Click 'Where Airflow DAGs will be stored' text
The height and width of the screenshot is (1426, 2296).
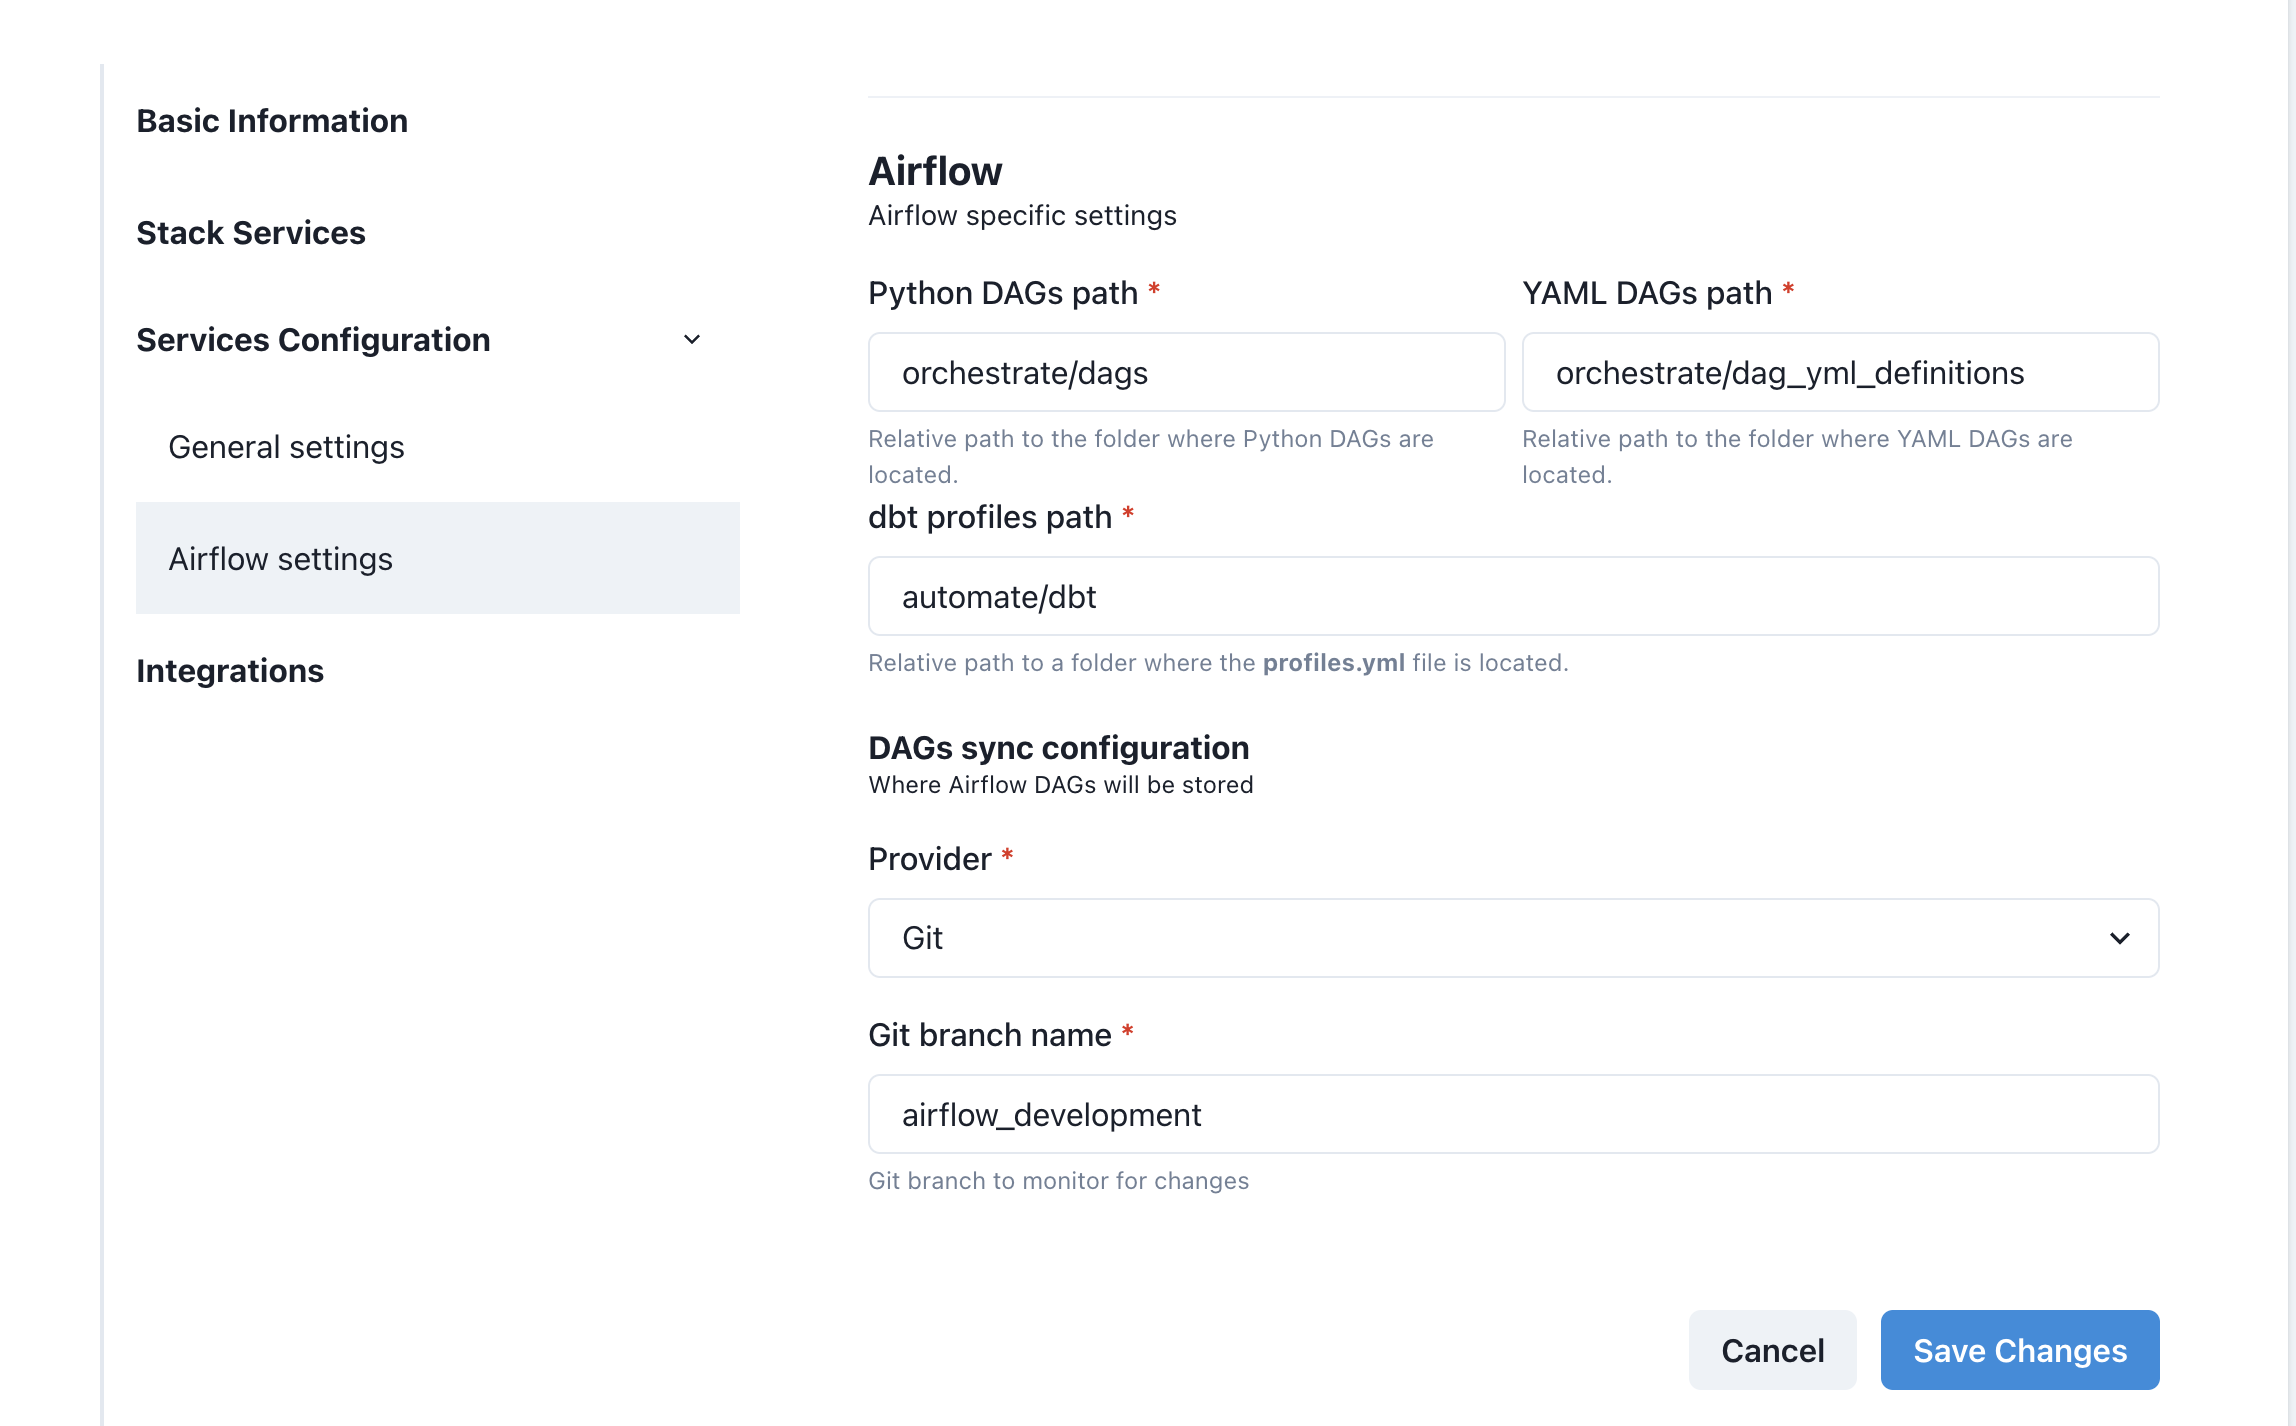click(x=1061, y=785)
